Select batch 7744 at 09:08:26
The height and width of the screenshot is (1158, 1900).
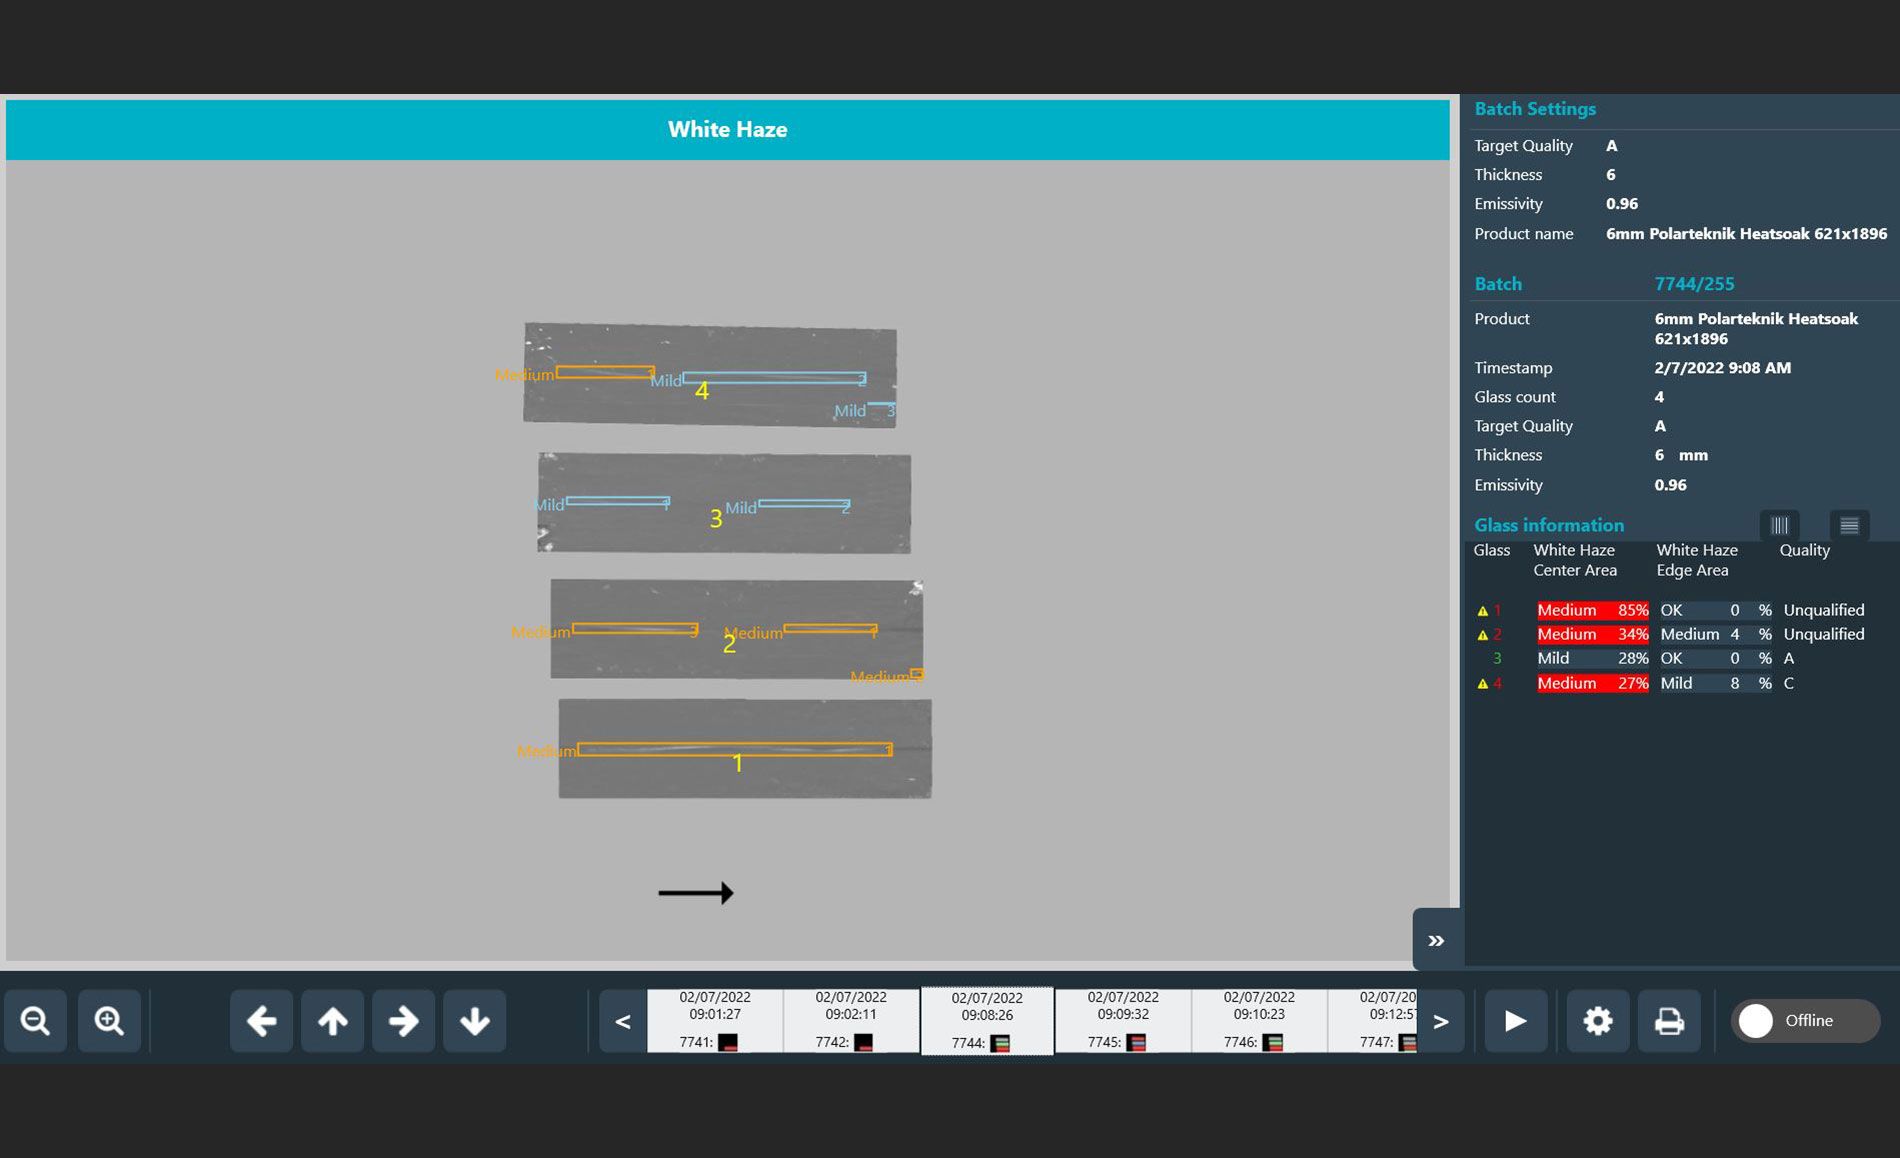pos(987,1021)
